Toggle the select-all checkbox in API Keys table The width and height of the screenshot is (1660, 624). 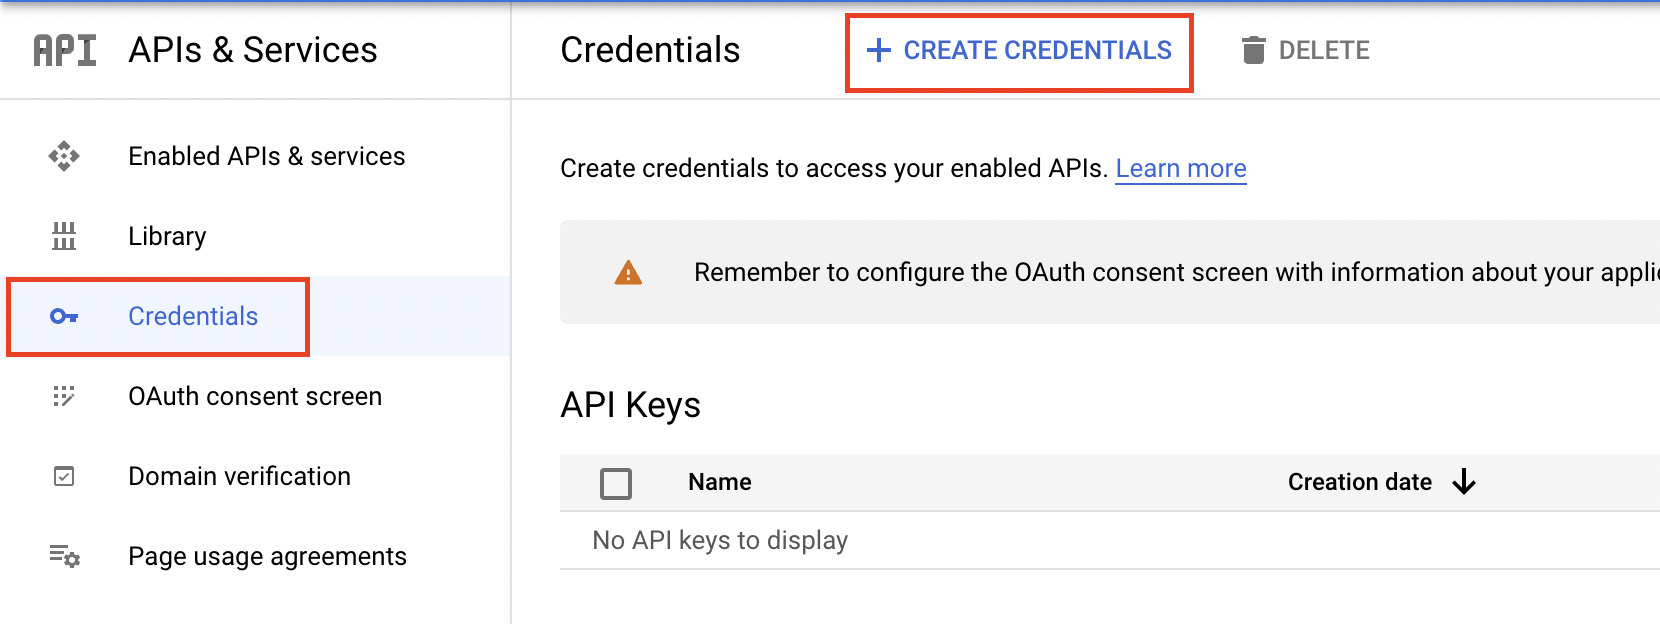pos(617,483)
